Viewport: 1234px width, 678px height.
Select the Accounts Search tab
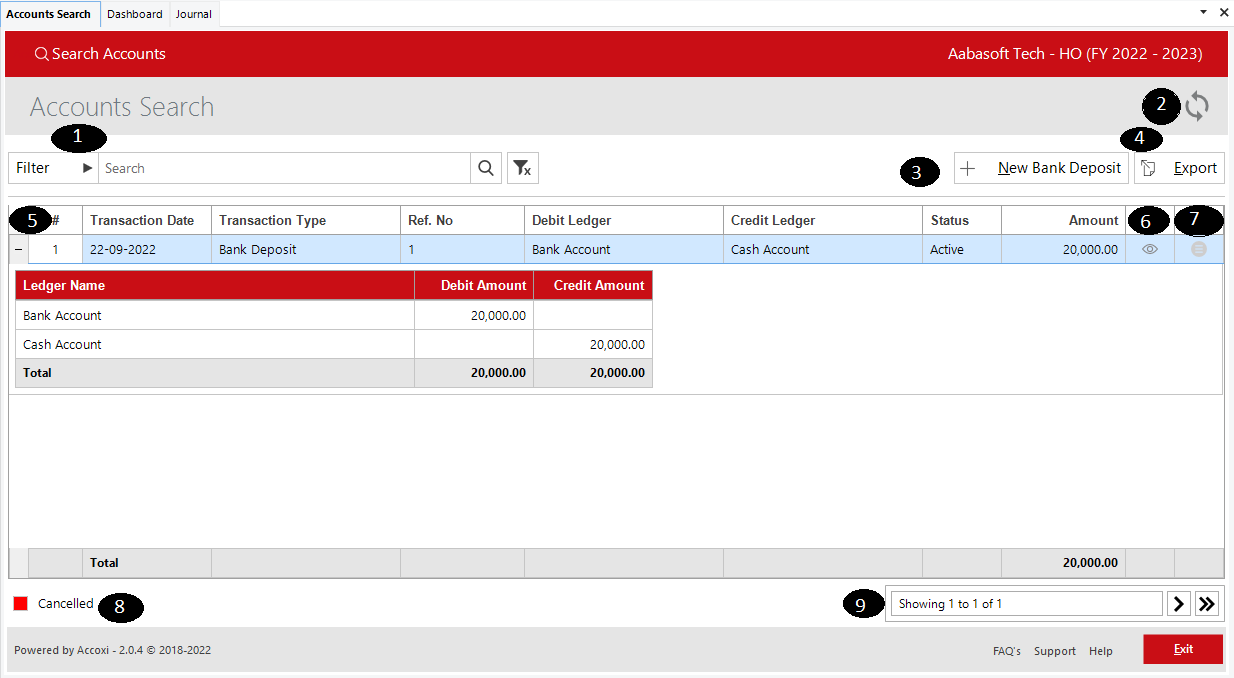[49, 14]
